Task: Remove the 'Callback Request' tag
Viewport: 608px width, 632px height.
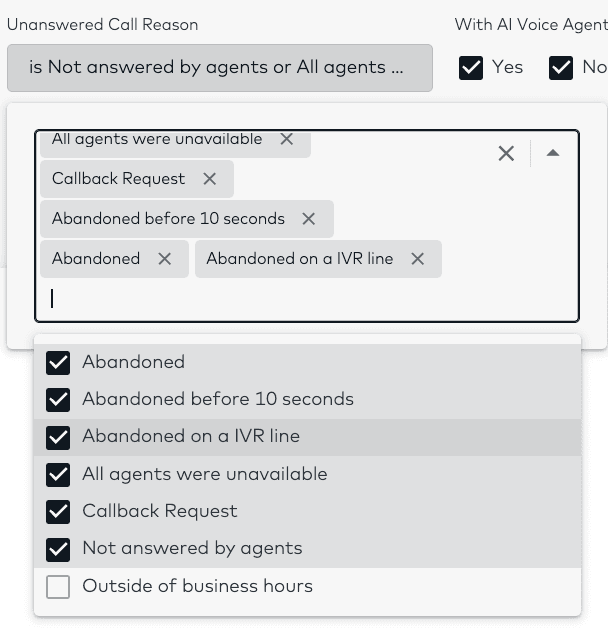Action: click(210, 179)
